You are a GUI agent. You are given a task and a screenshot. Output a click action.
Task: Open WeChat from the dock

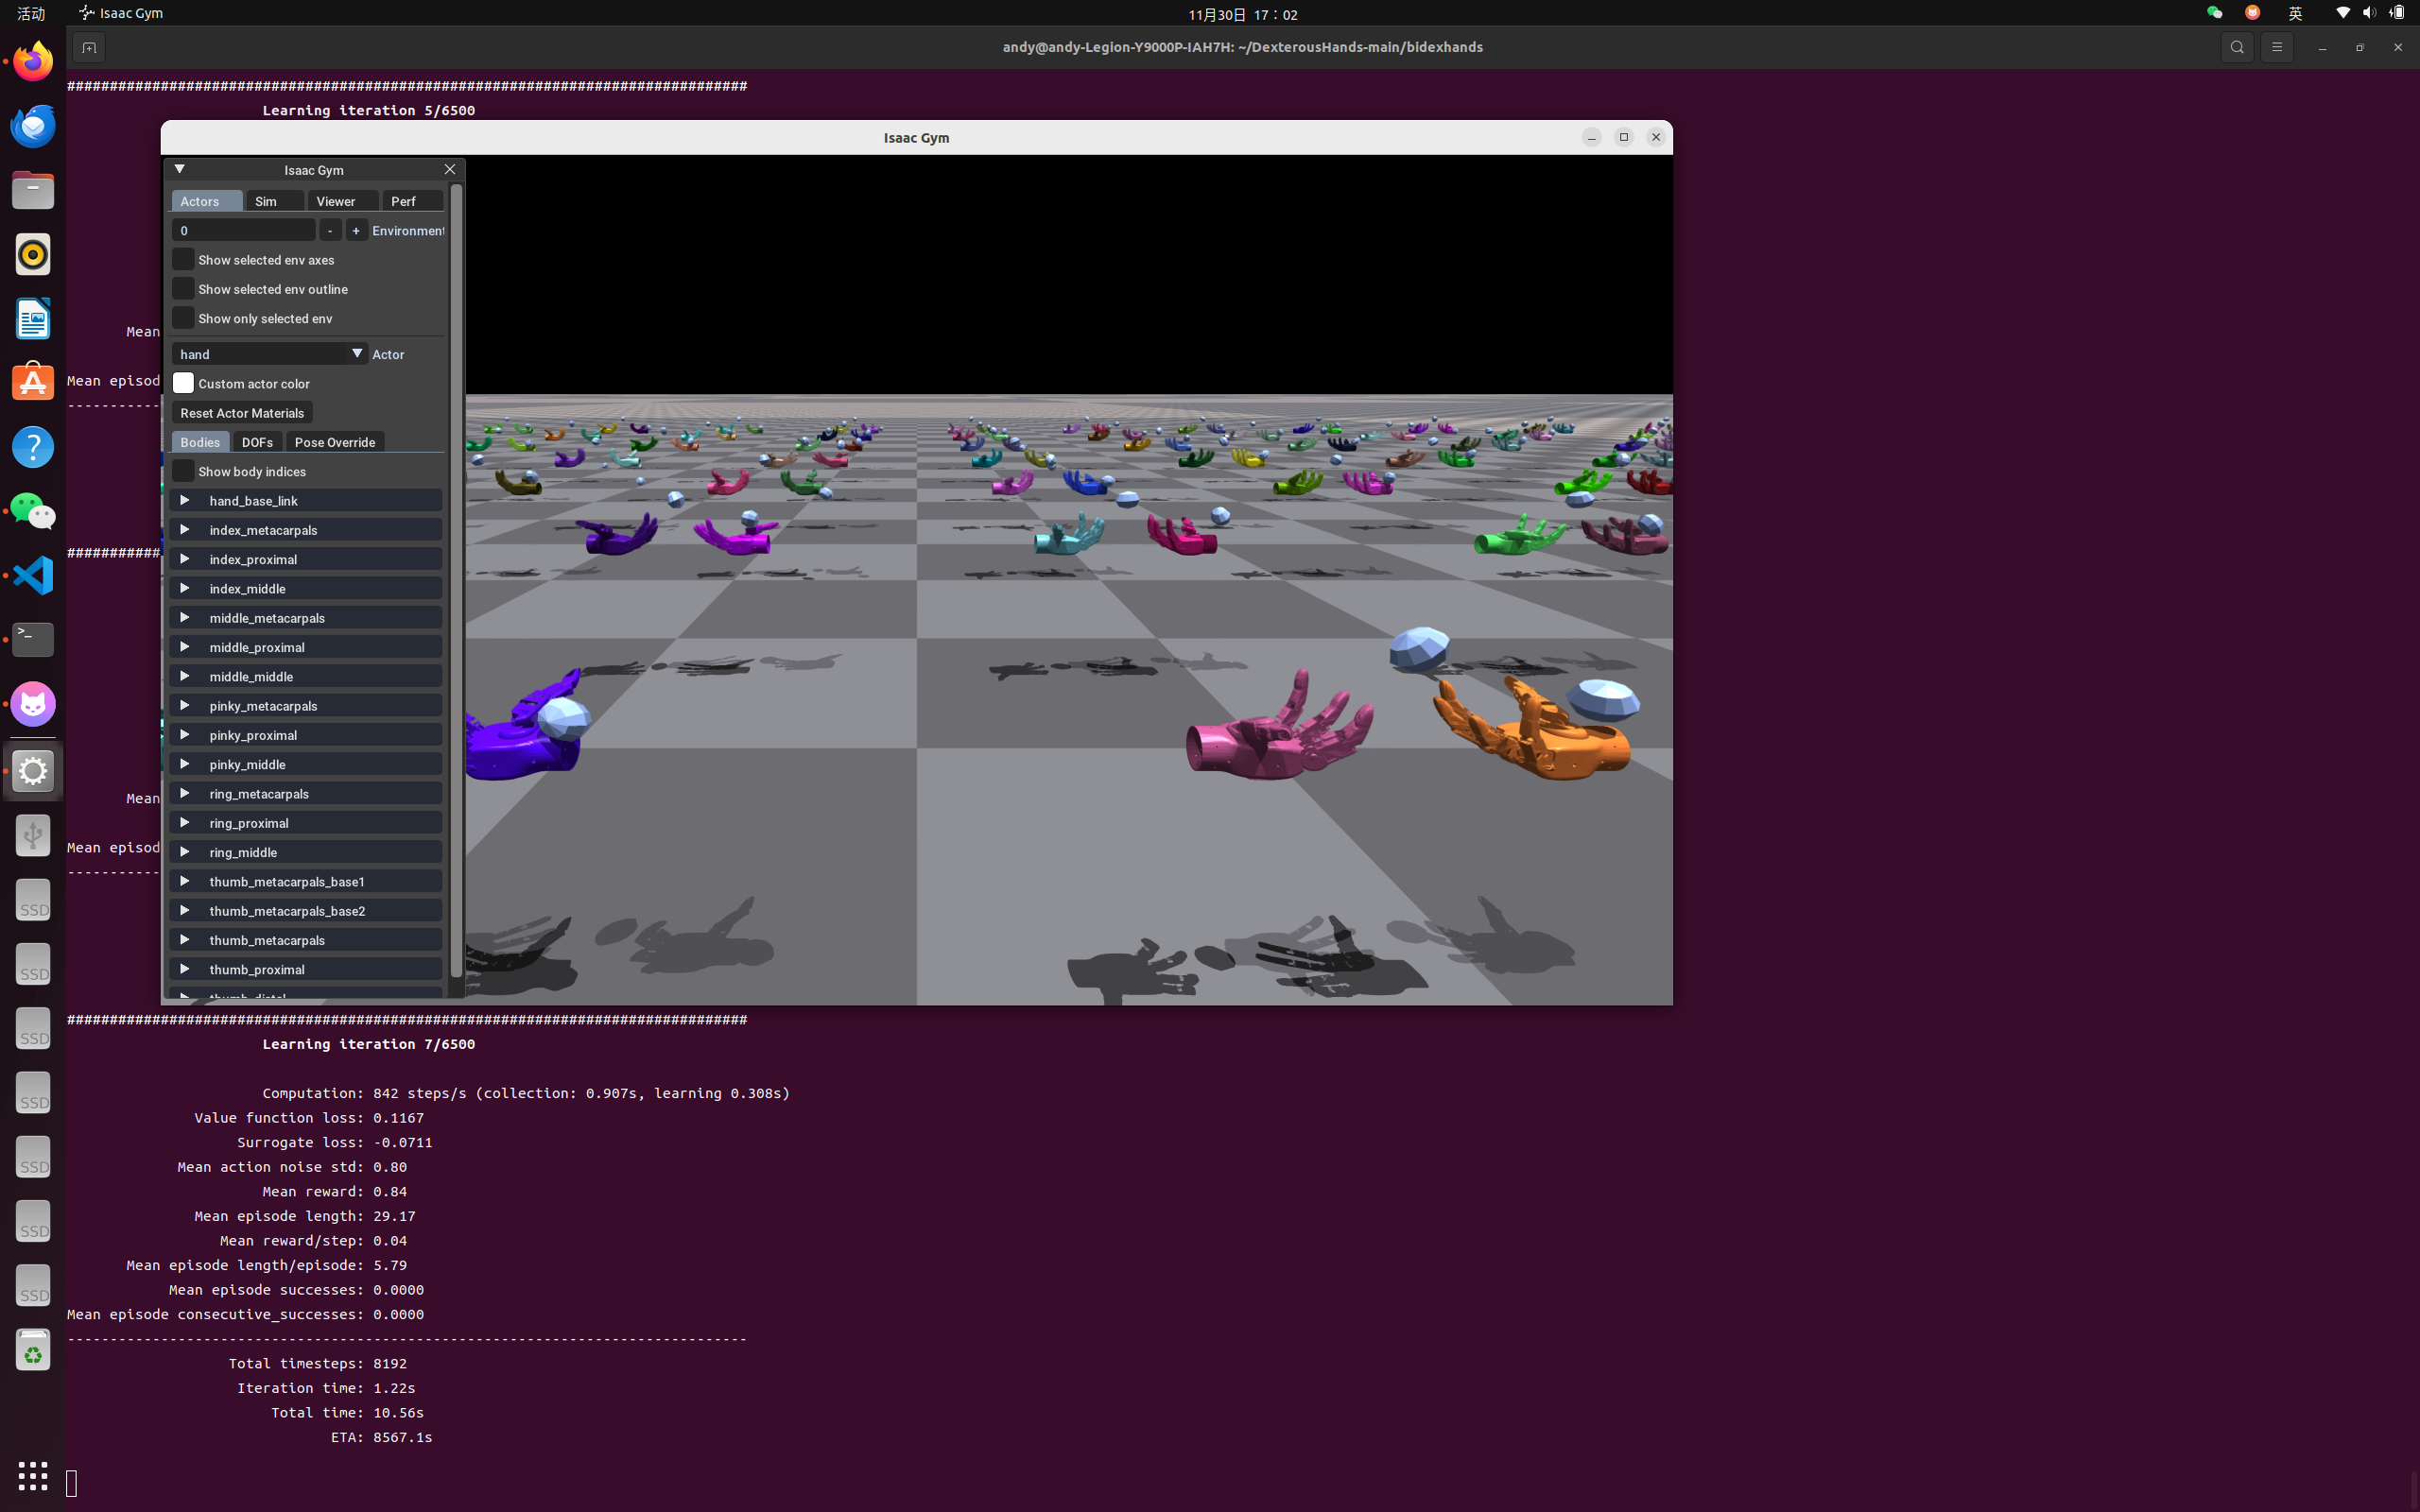(x=33, y=511)
